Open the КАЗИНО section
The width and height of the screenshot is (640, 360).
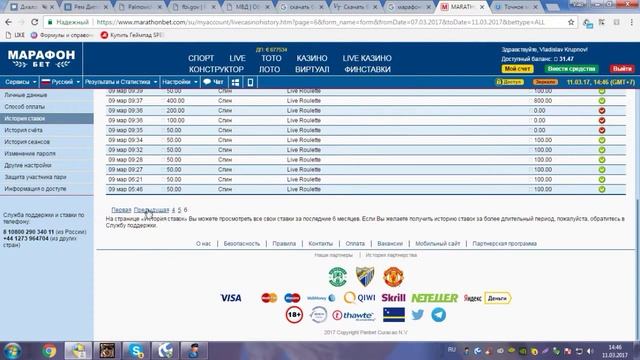pos(312,58)
